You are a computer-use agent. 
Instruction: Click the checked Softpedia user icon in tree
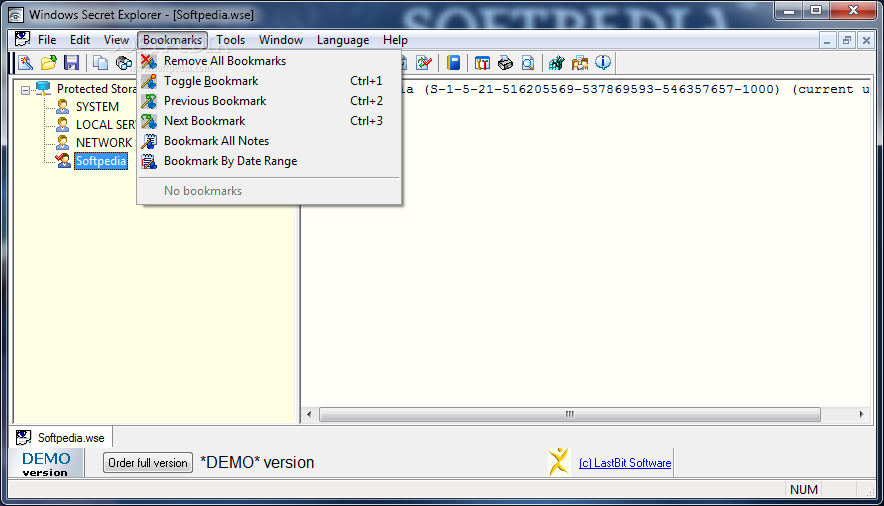click(63, 161)
